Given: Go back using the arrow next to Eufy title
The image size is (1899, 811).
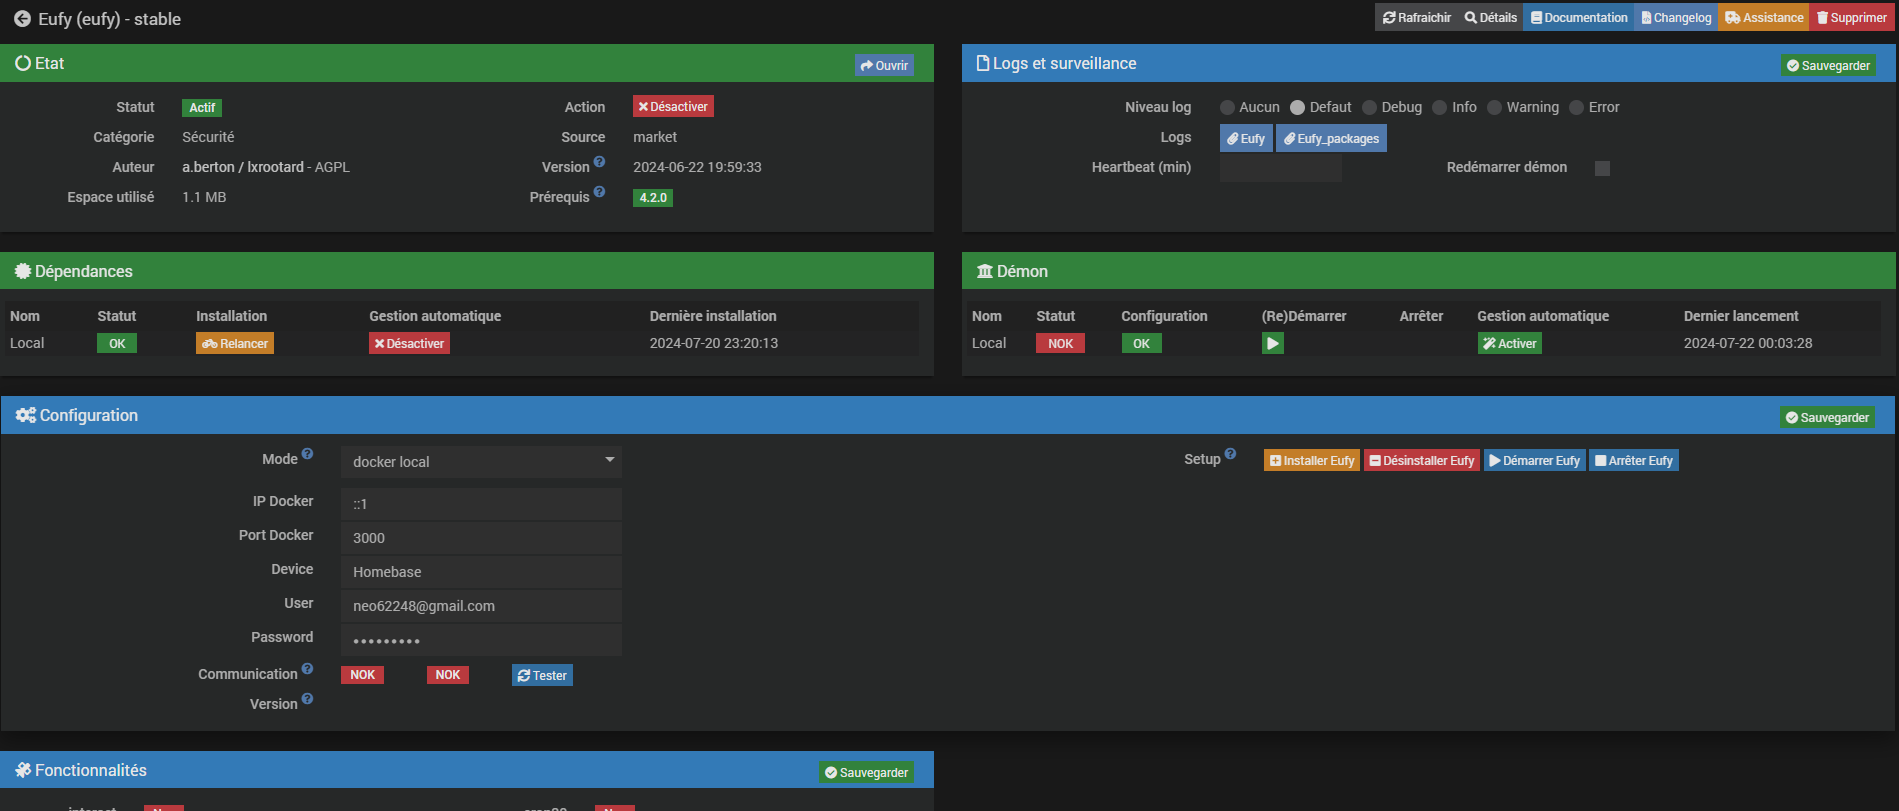Looking at the screenshot, I should tap(22, 19).
